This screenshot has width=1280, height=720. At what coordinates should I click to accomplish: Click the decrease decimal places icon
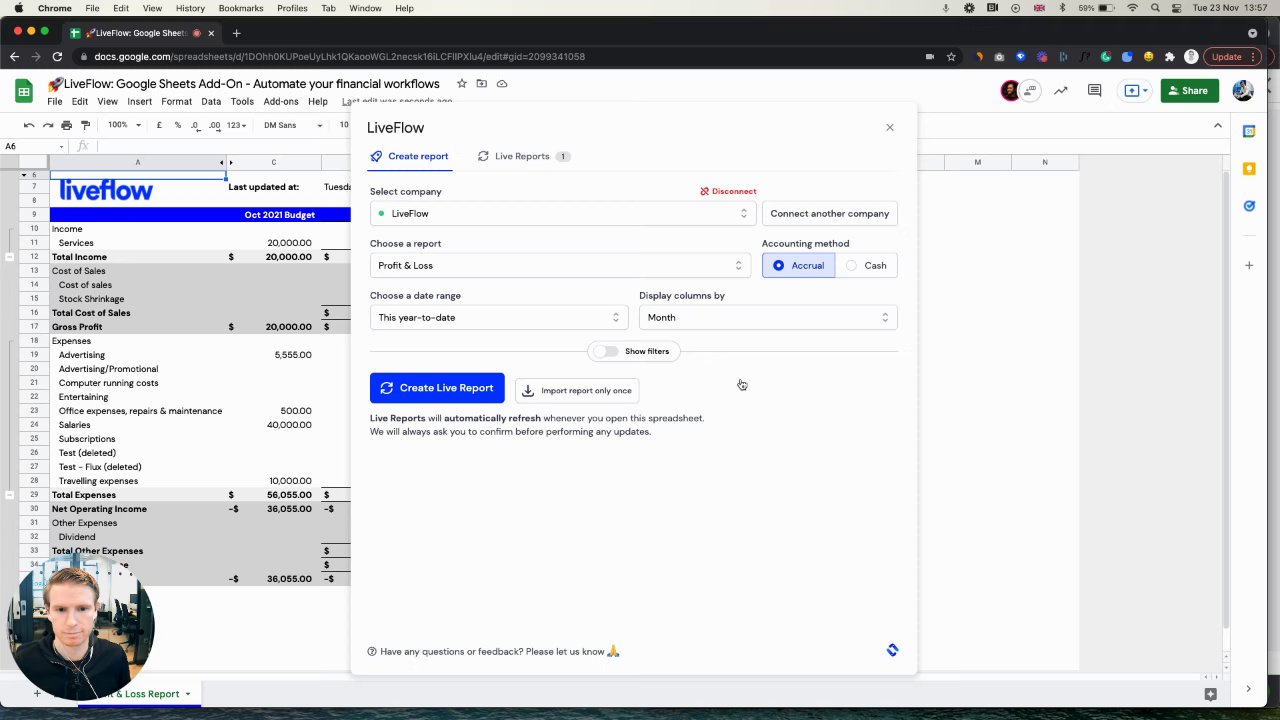click(195, 125)
